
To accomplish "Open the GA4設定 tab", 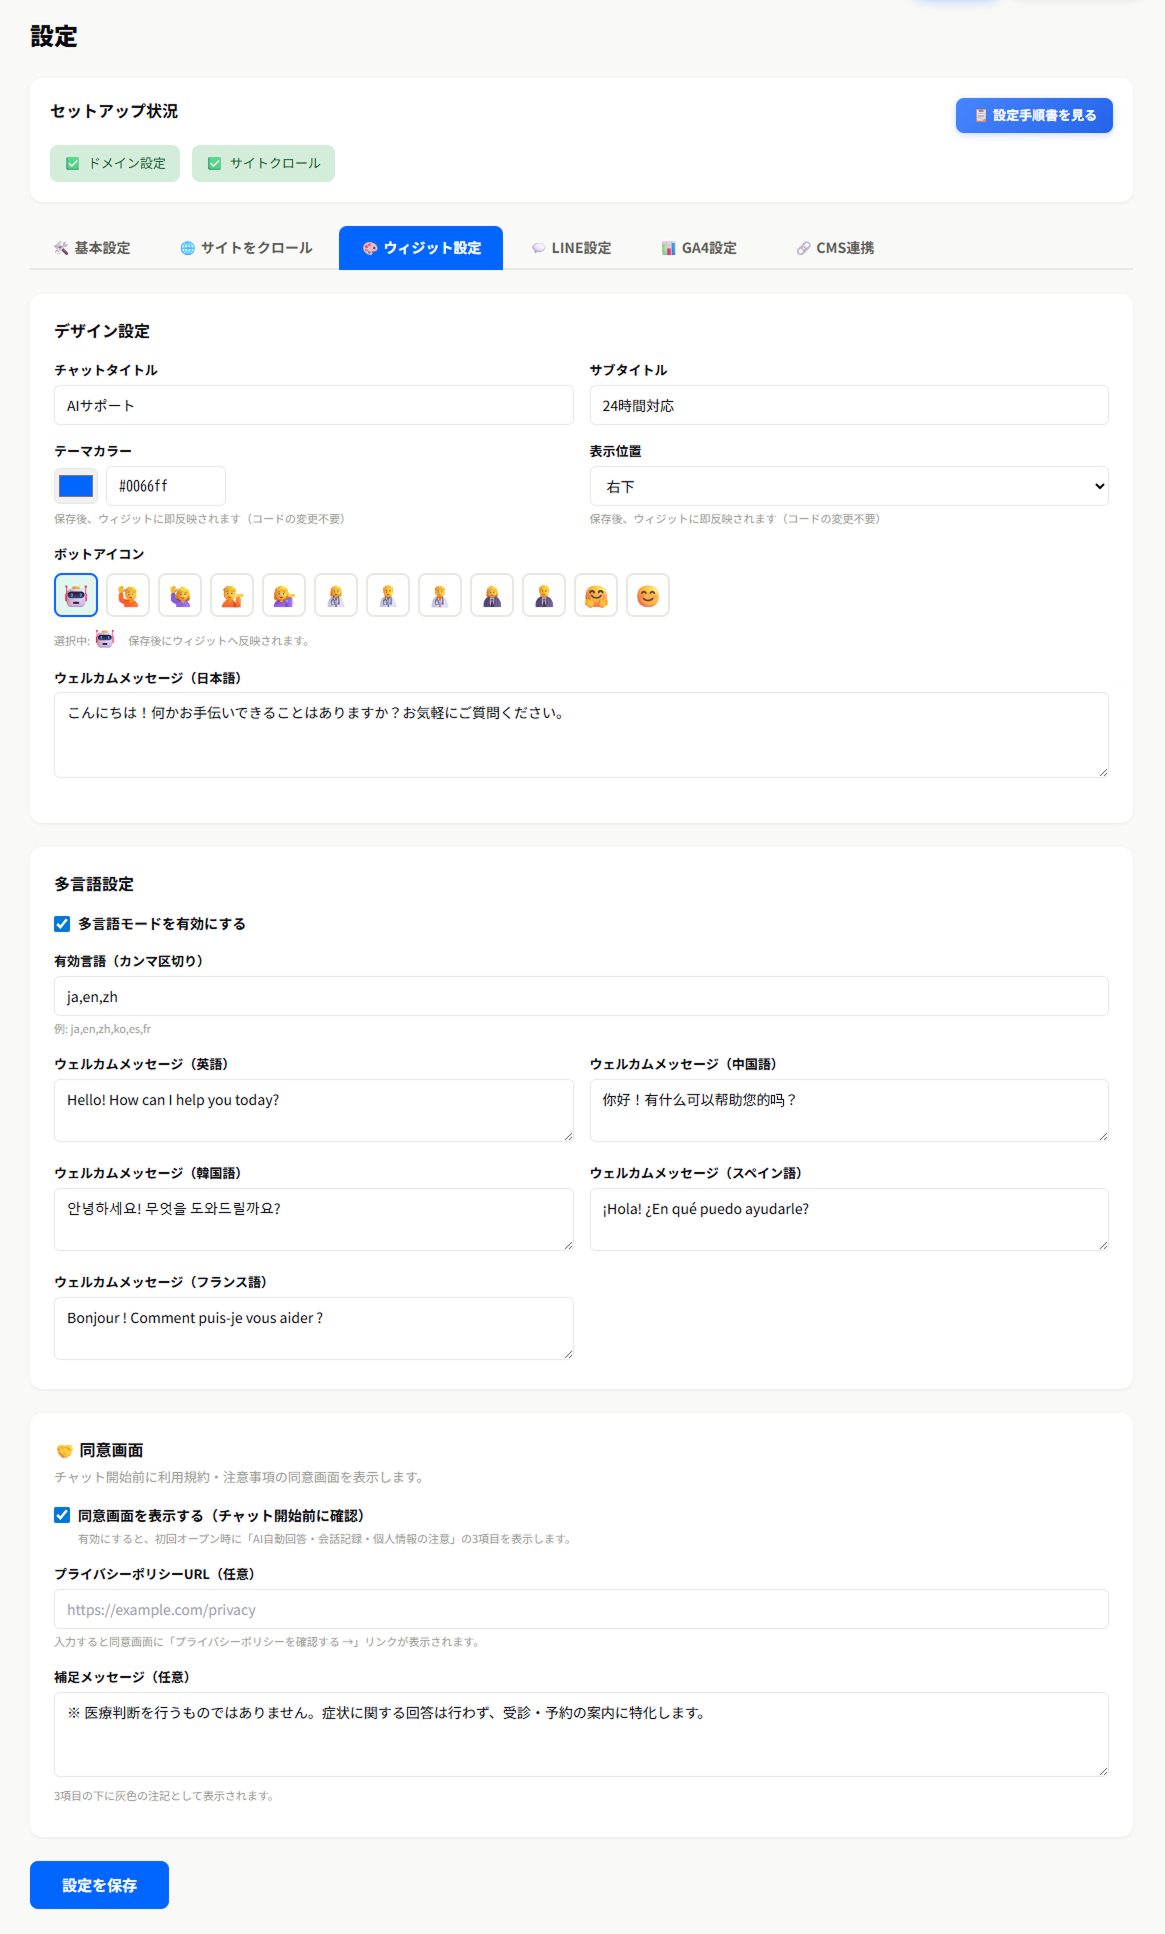I will (x=699, y=248).
